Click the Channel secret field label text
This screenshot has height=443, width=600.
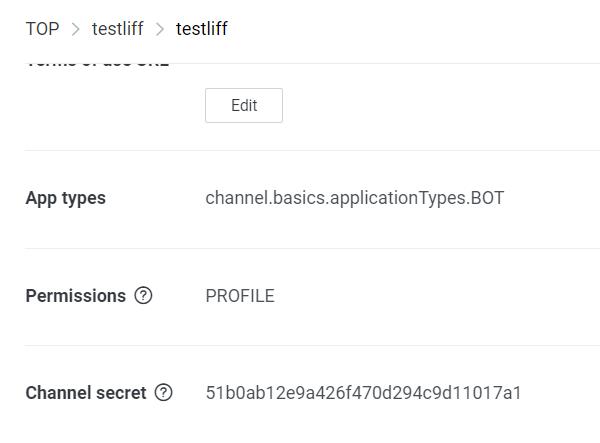[x=86, y=393]
